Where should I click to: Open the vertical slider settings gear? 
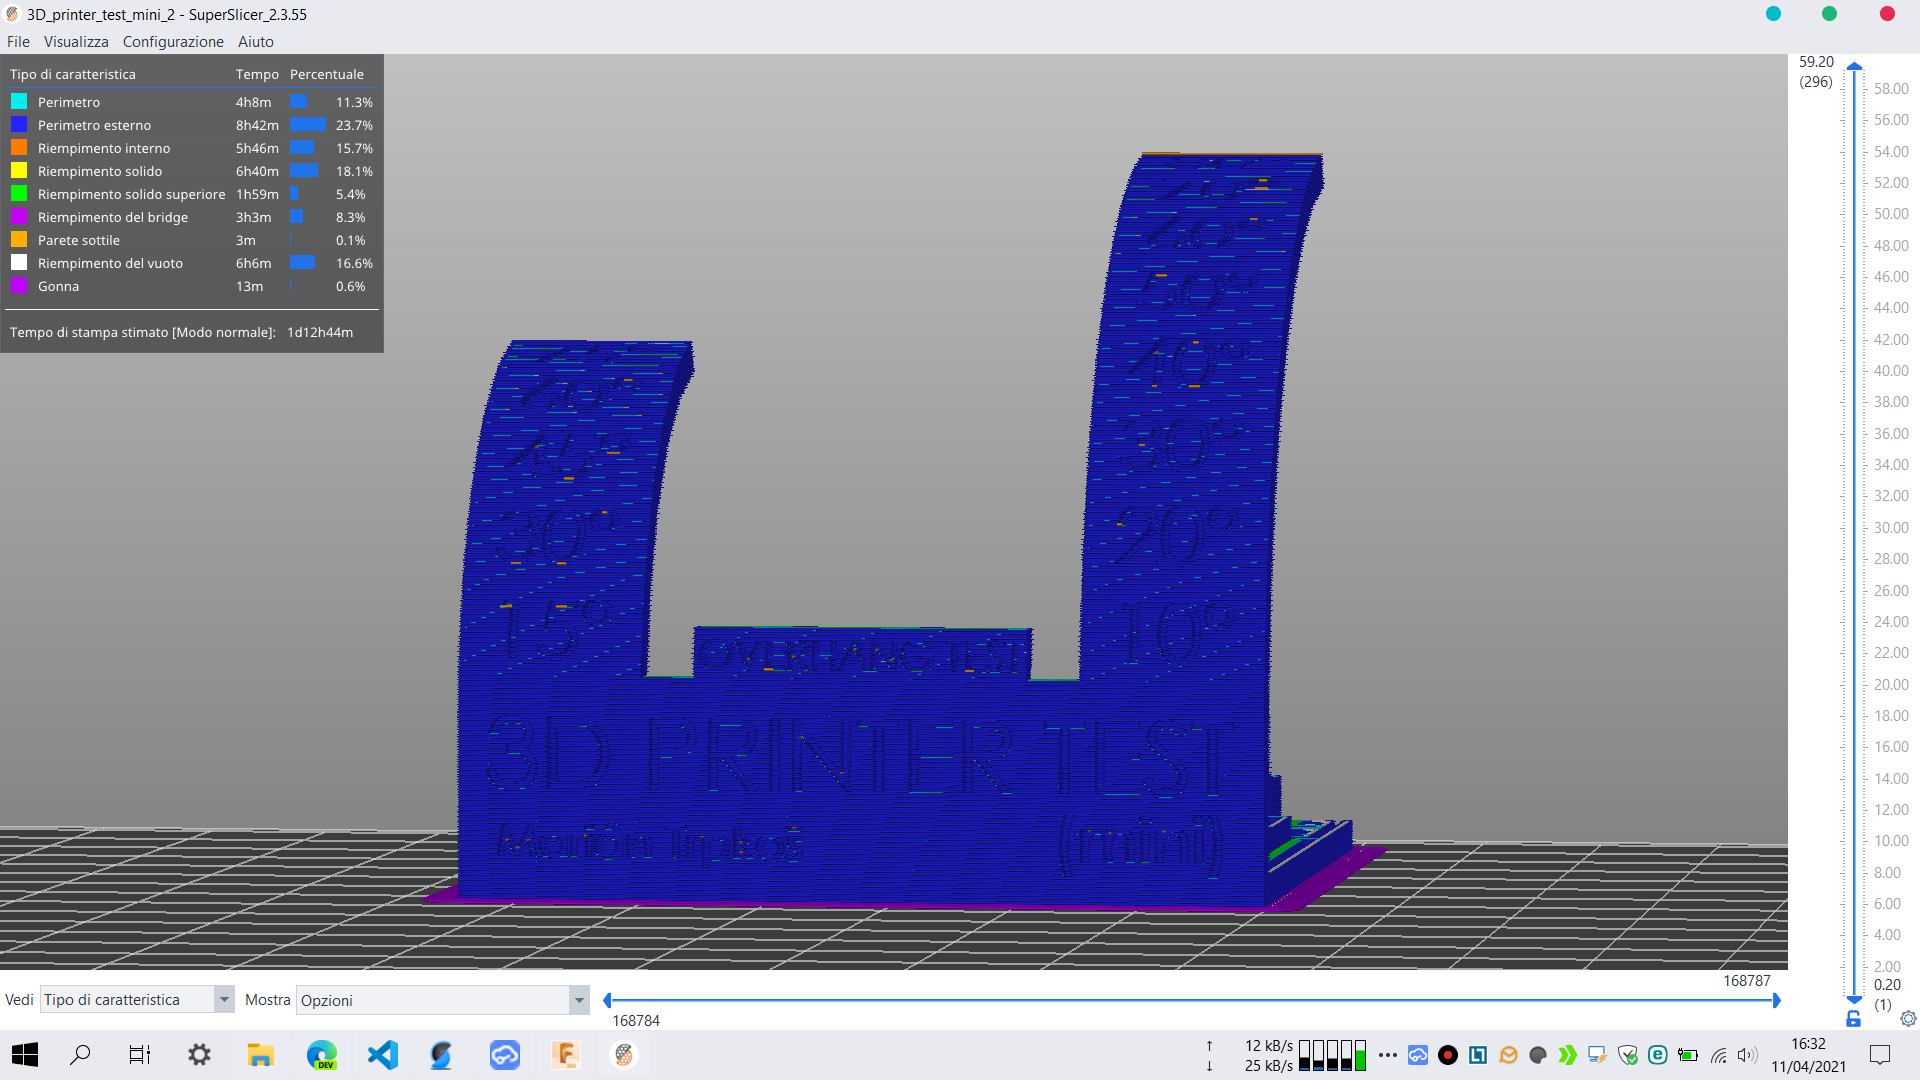coord(1908,1018)
